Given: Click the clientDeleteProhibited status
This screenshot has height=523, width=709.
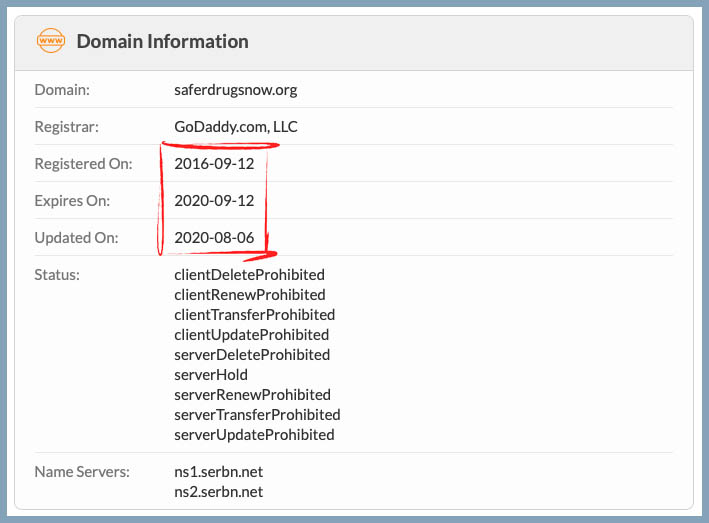Looking at the screenshot, I should click(x=249, y=275).
